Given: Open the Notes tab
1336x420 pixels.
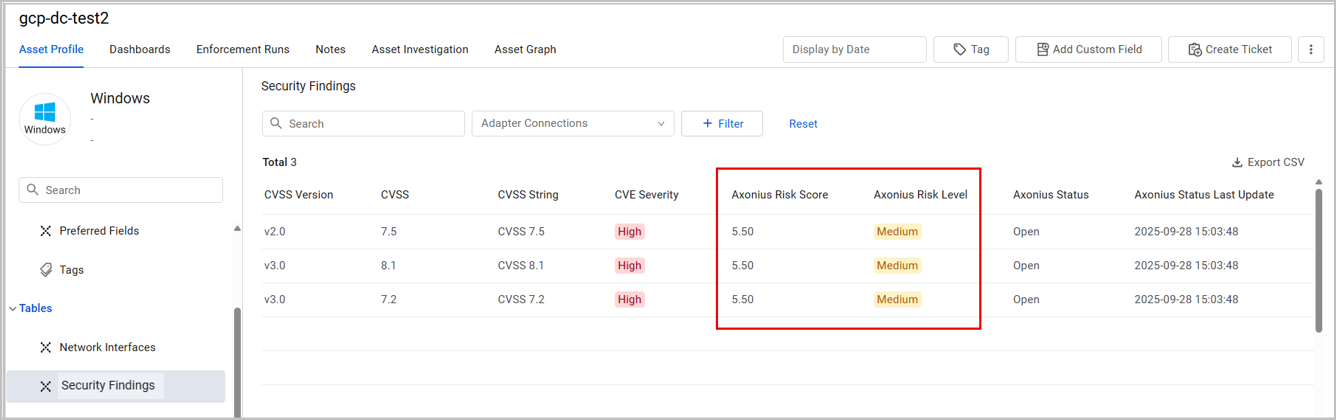Looking at the screenshot, I should pos(330,49).
